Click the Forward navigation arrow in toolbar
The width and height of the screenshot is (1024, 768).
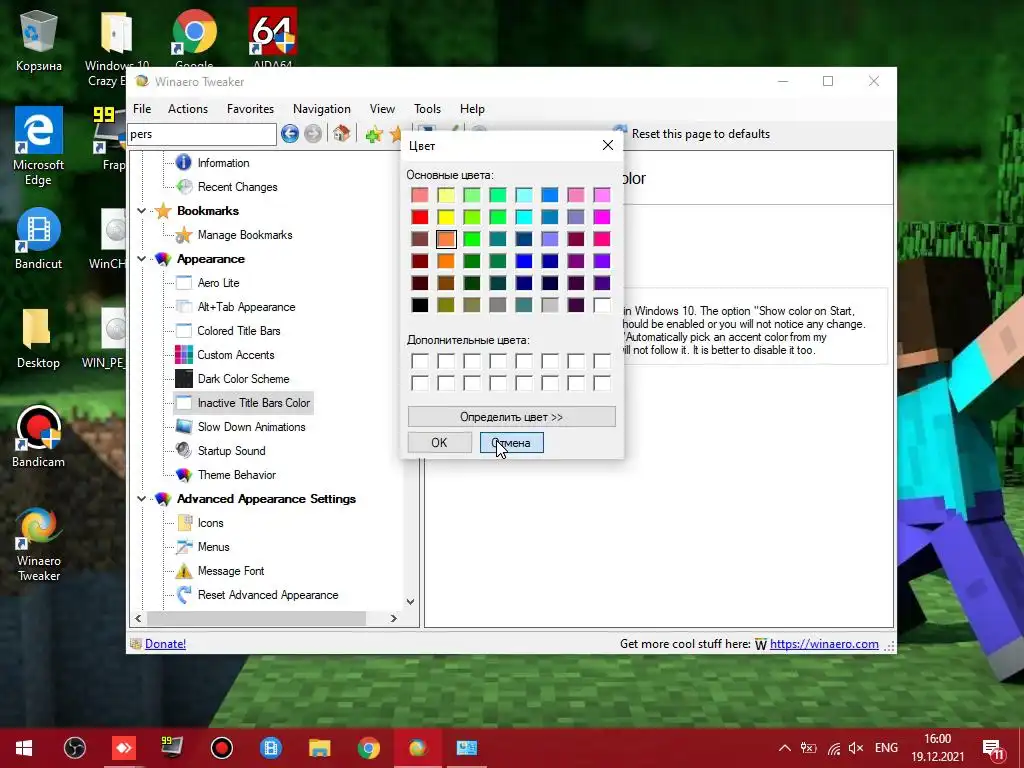[x=313, y=134]
